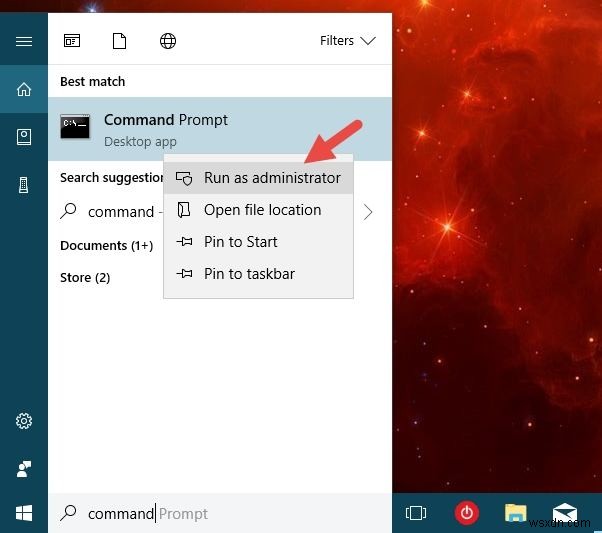Filter results by Web globe icon
Image resolution: width=602 pixels, height=533 pixels.
click(168, 41)
